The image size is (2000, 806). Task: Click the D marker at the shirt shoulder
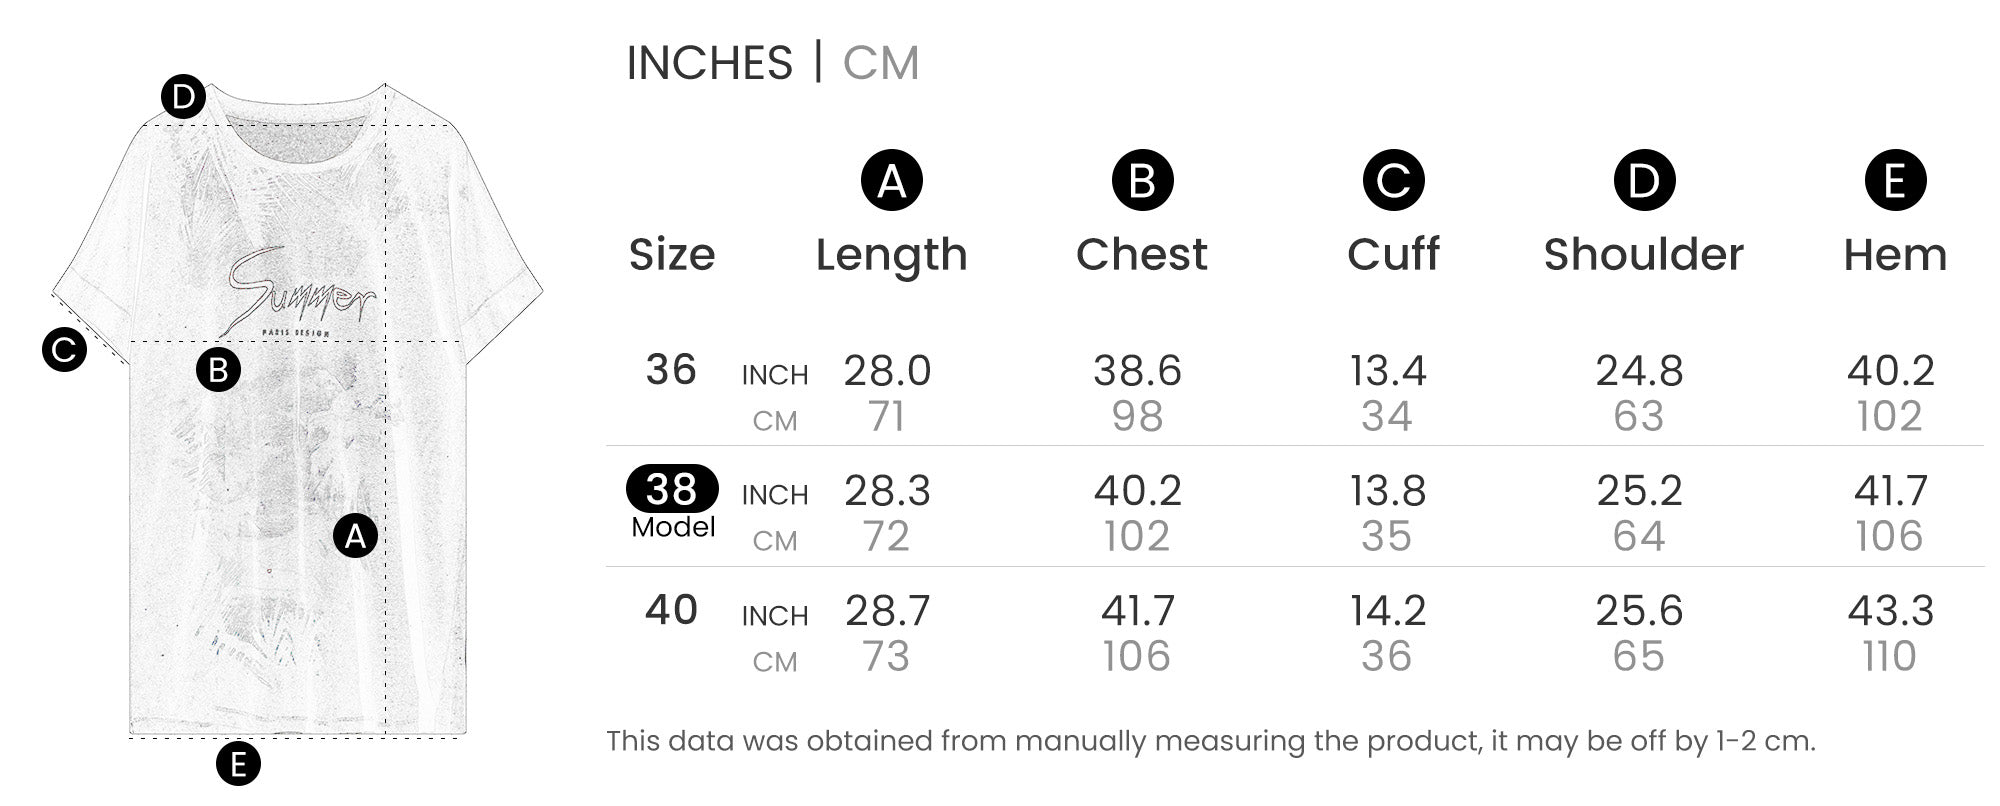tap(183, 98)
